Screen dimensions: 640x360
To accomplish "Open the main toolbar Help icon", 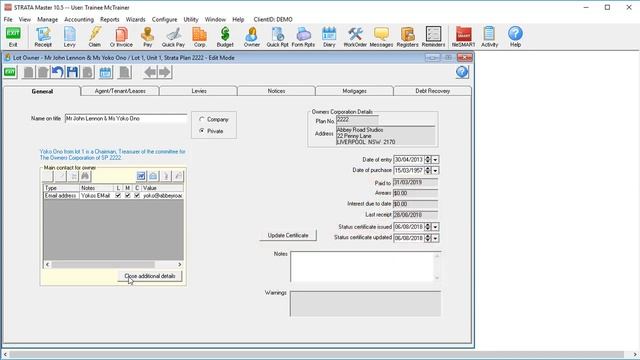I will [x=516, y=37].
